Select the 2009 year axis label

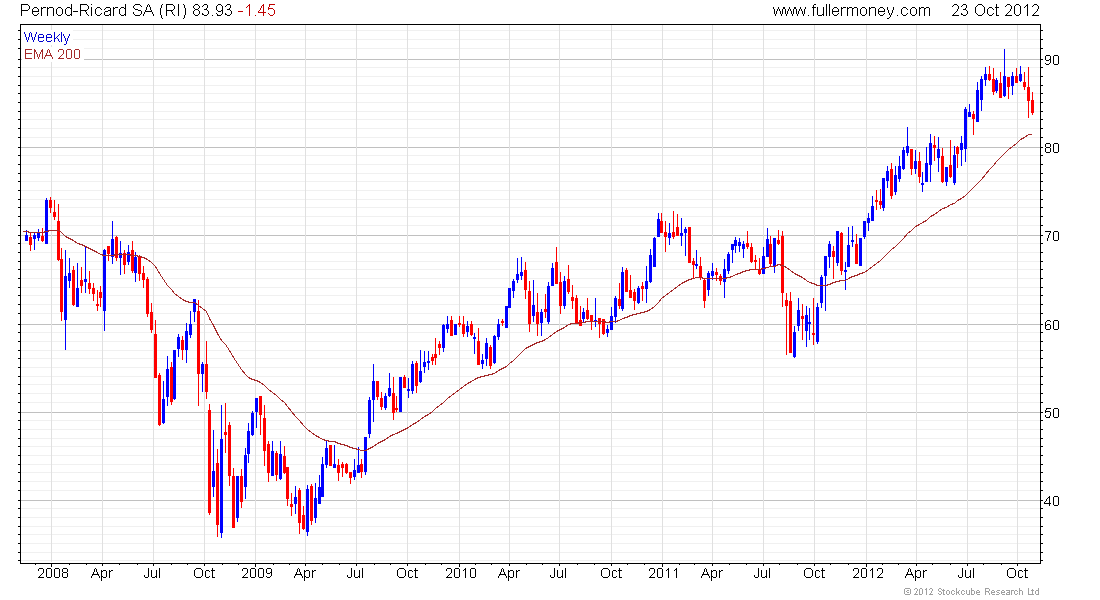pyautogui.click(x=257, y=573)
